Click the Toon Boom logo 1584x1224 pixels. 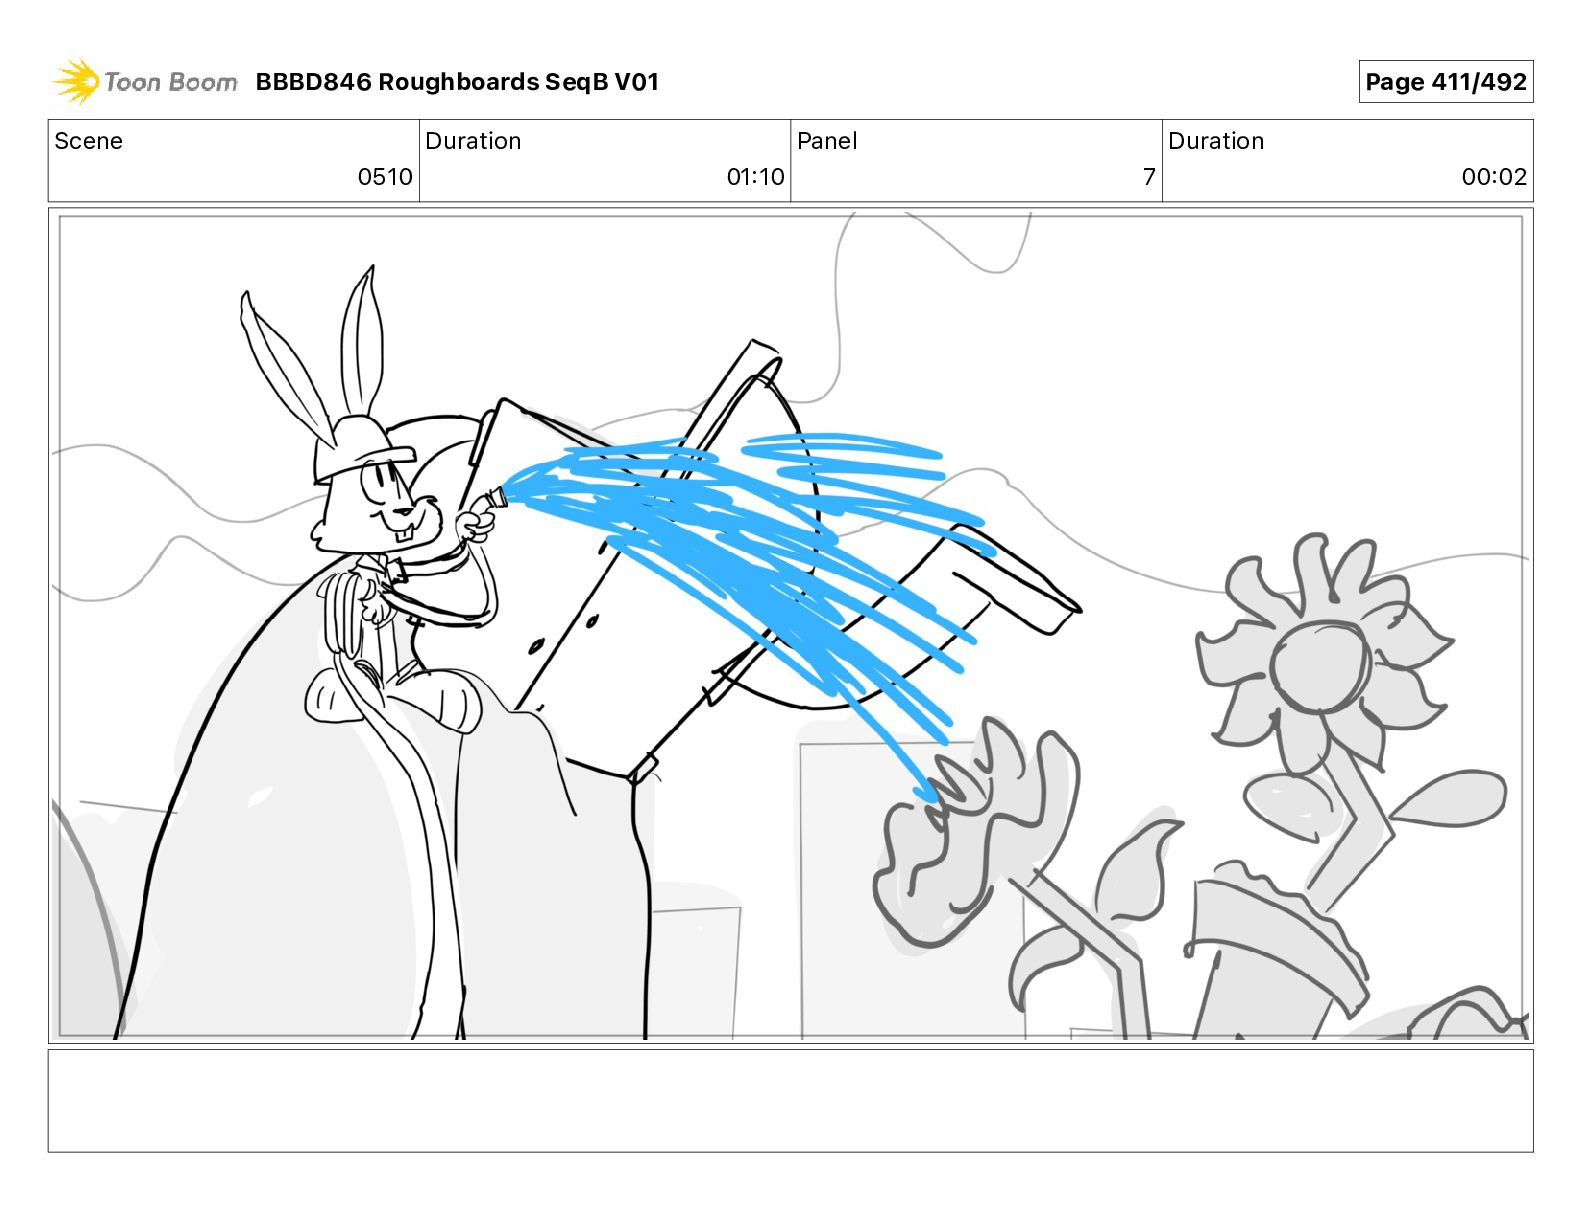[145, 82]
